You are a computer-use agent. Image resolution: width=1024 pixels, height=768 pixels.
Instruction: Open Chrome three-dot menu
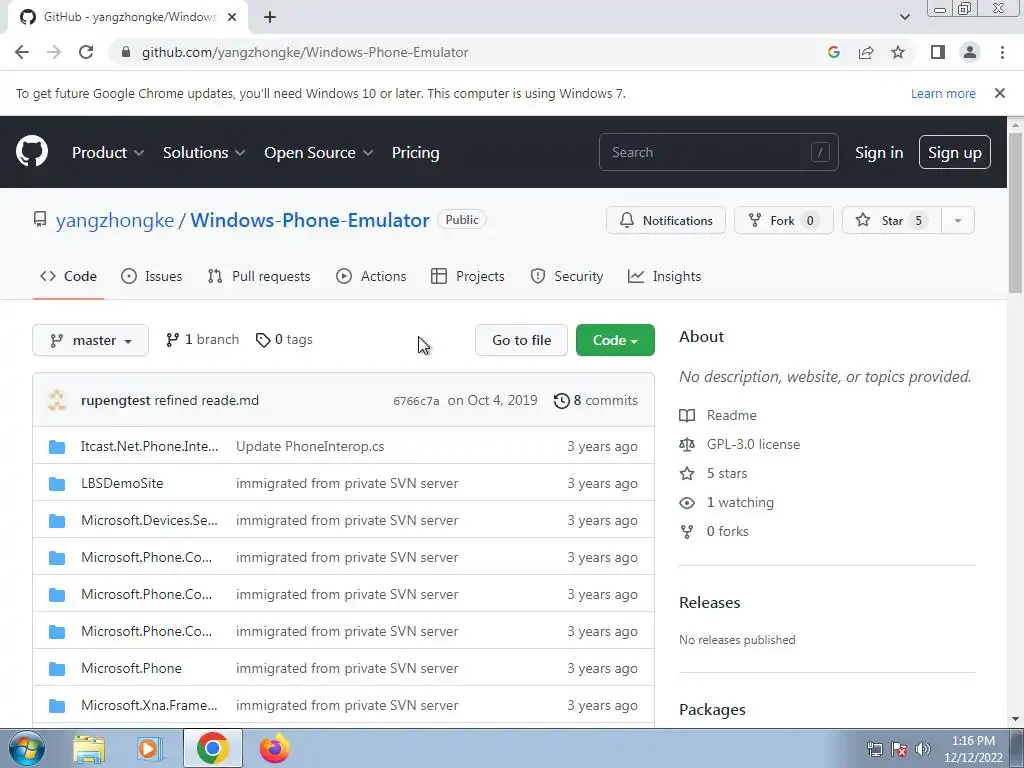pyautogui.click(x=1002, y=52)
